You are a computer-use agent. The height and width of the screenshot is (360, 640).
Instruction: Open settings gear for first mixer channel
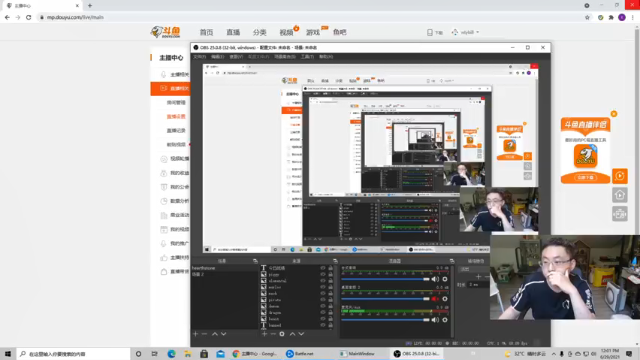(x=445, y=279)
